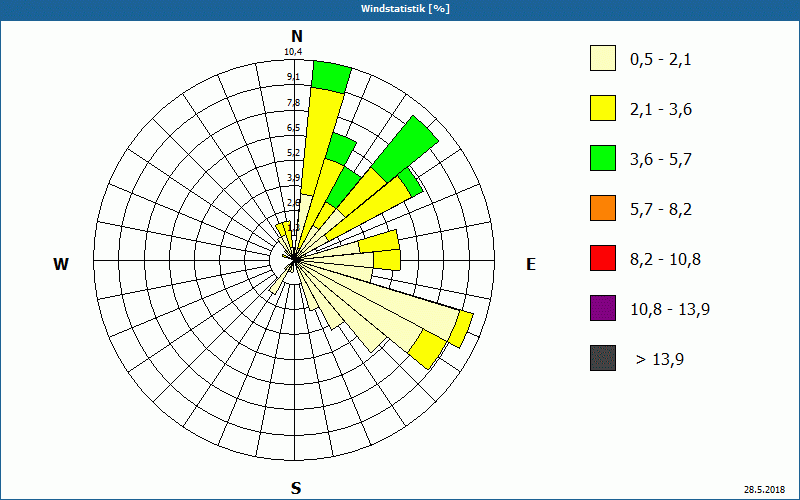Click the dark gray > 13,9 swatch
This screenshot has width=800, height=500.
coord(603,358)
